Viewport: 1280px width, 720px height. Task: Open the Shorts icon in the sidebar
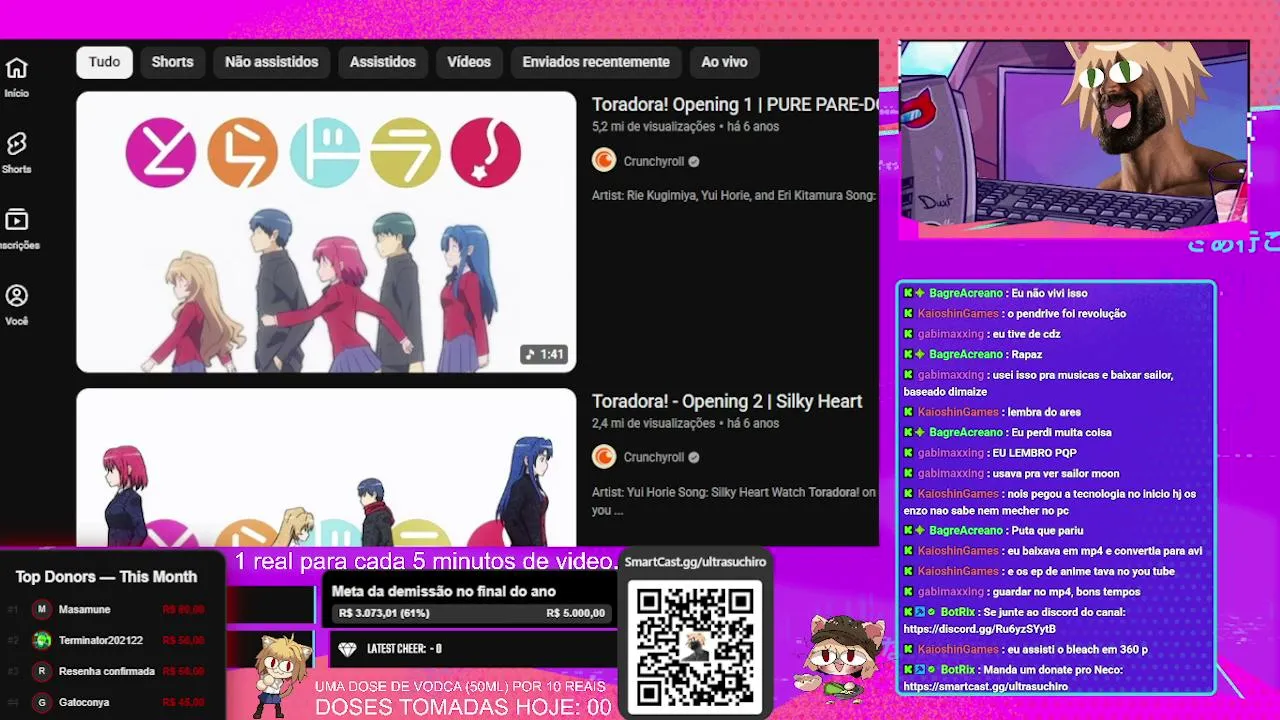click(16, 144)
